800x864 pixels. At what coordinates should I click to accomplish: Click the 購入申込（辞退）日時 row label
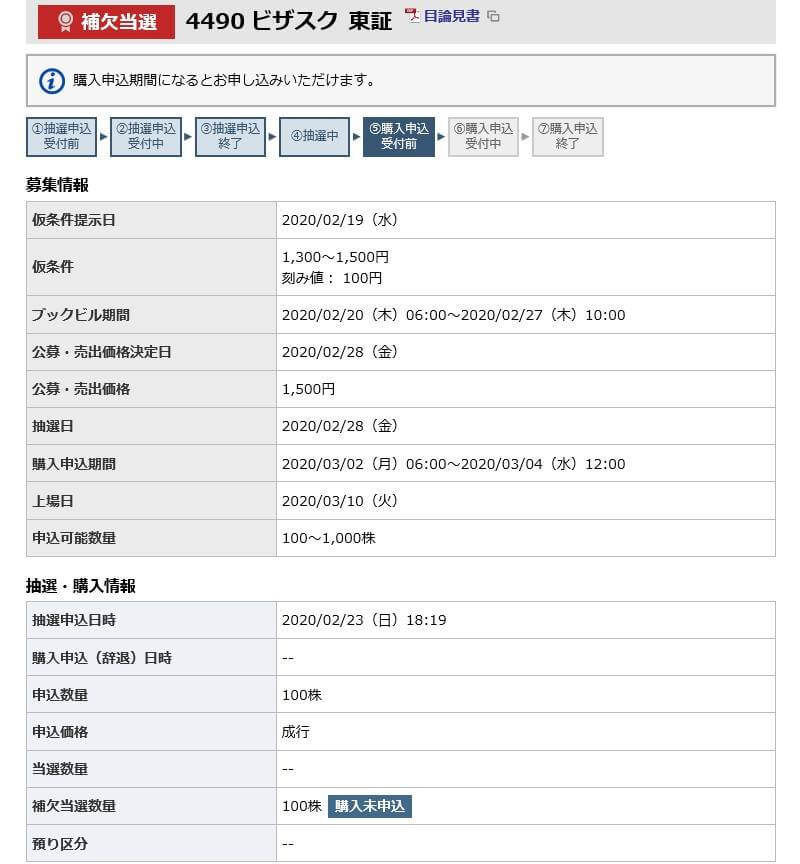102,658
